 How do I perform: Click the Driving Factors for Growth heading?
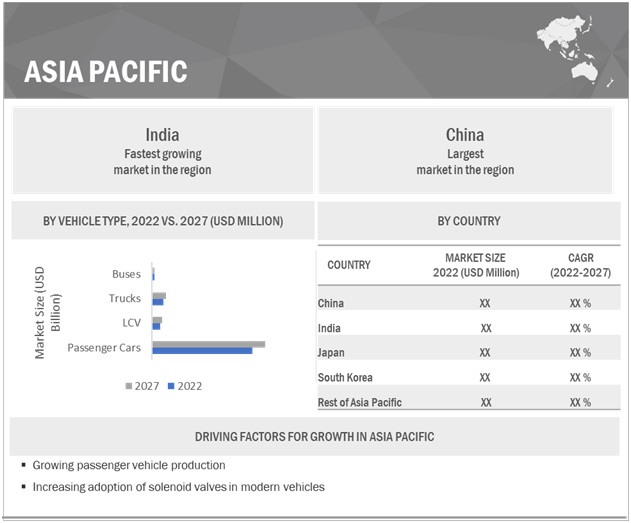[314, 437]
